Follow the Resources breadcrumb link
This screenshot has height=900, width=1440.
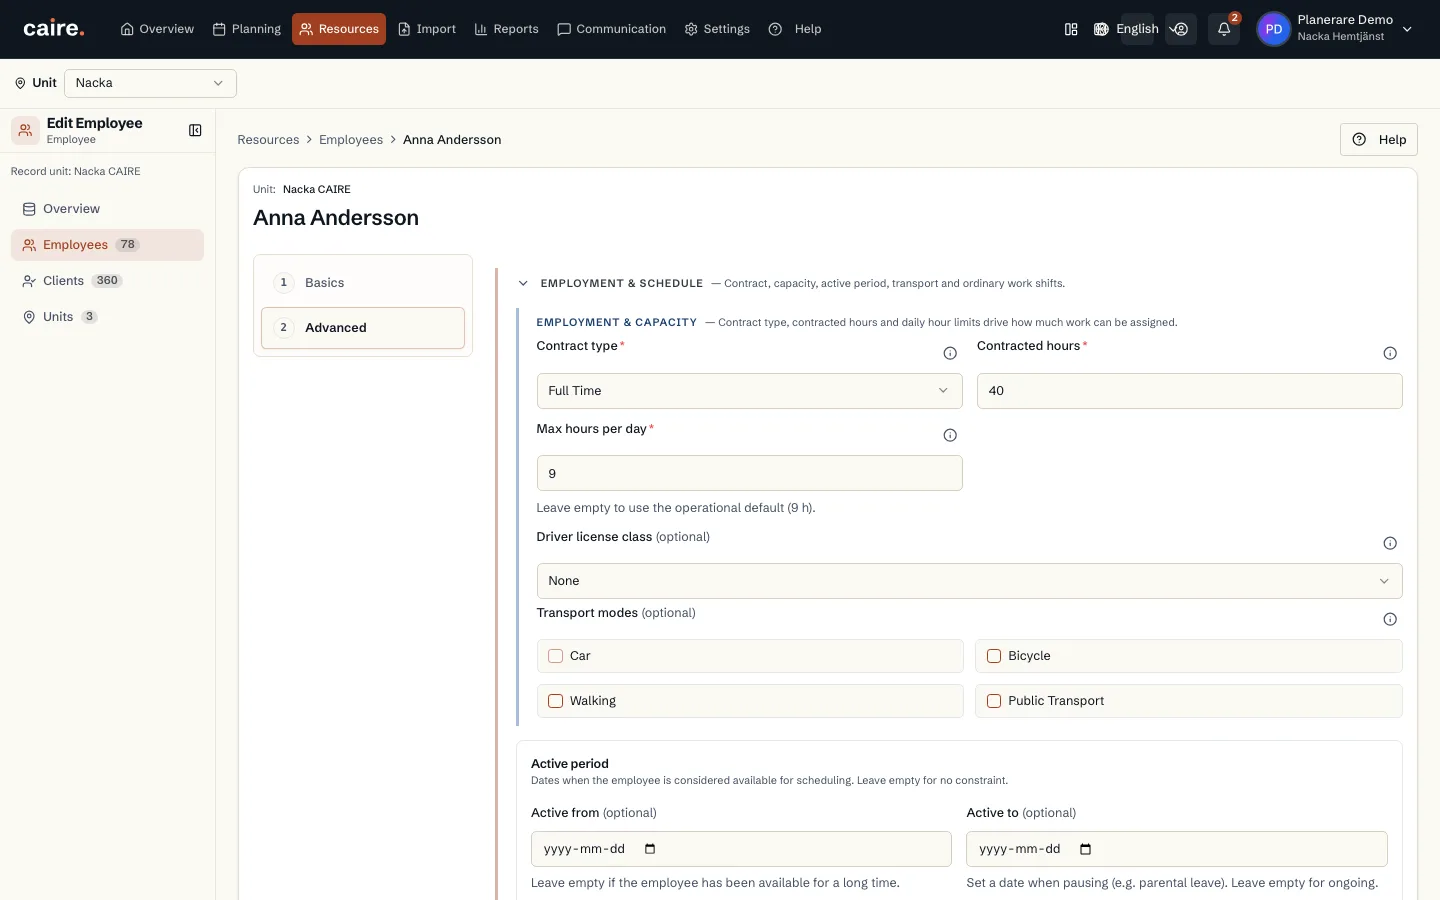pyautogui.click(x=268, y=140)
